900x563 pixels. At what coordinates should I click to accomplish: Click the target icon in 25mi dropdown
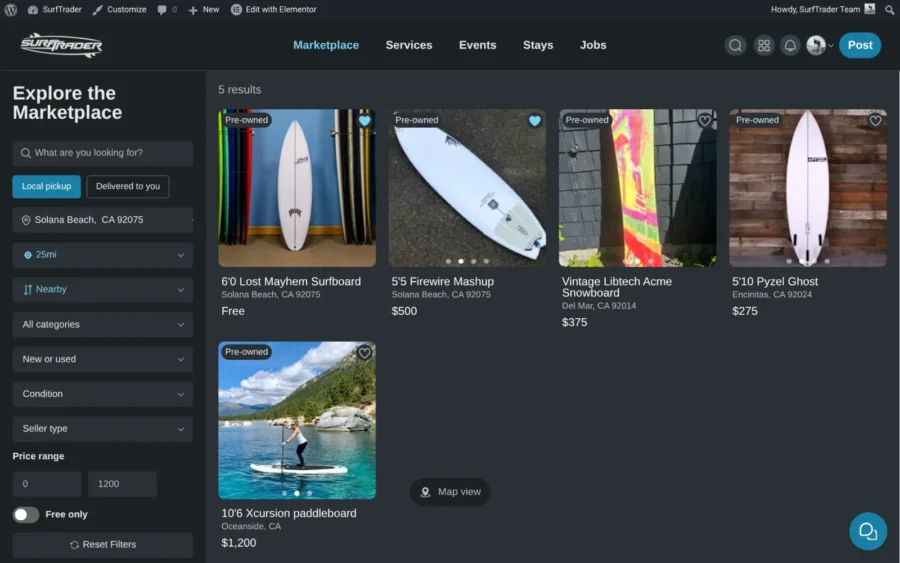(28, 255)
